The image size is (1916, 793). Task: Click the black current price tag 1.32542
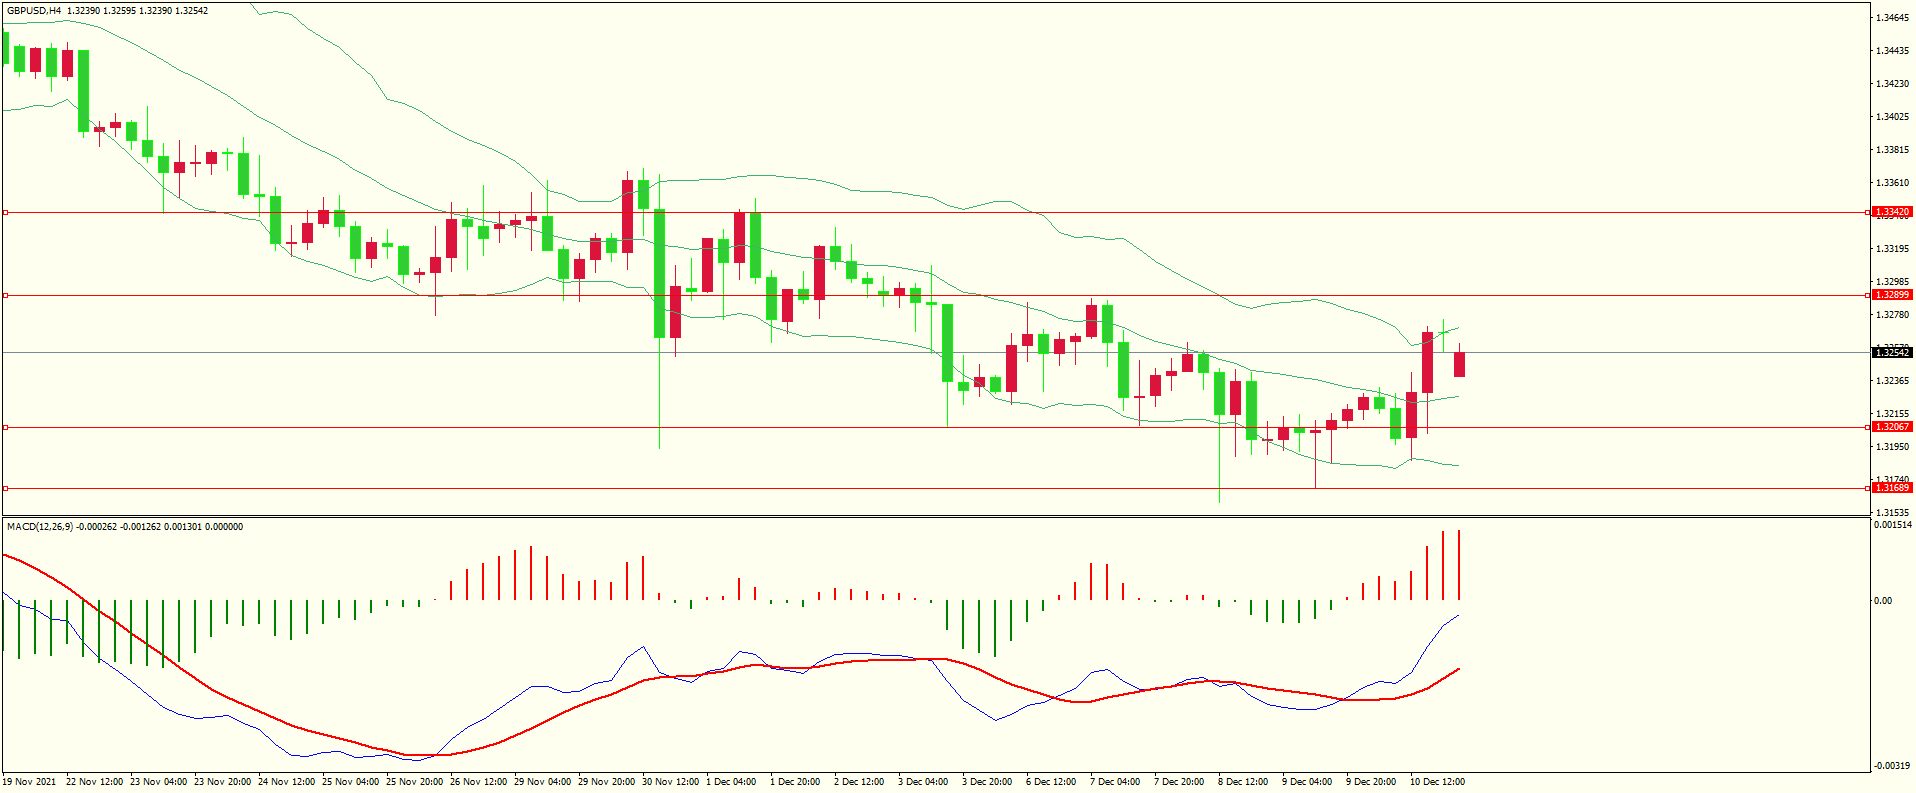point(1891,353)
